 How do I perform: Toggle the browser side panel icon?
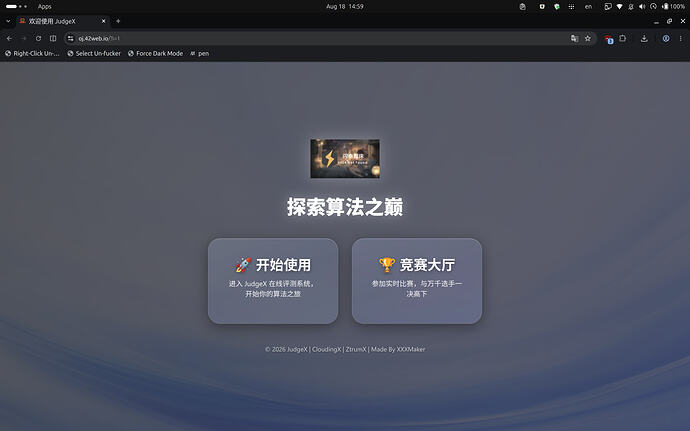[x=53, y=38]
